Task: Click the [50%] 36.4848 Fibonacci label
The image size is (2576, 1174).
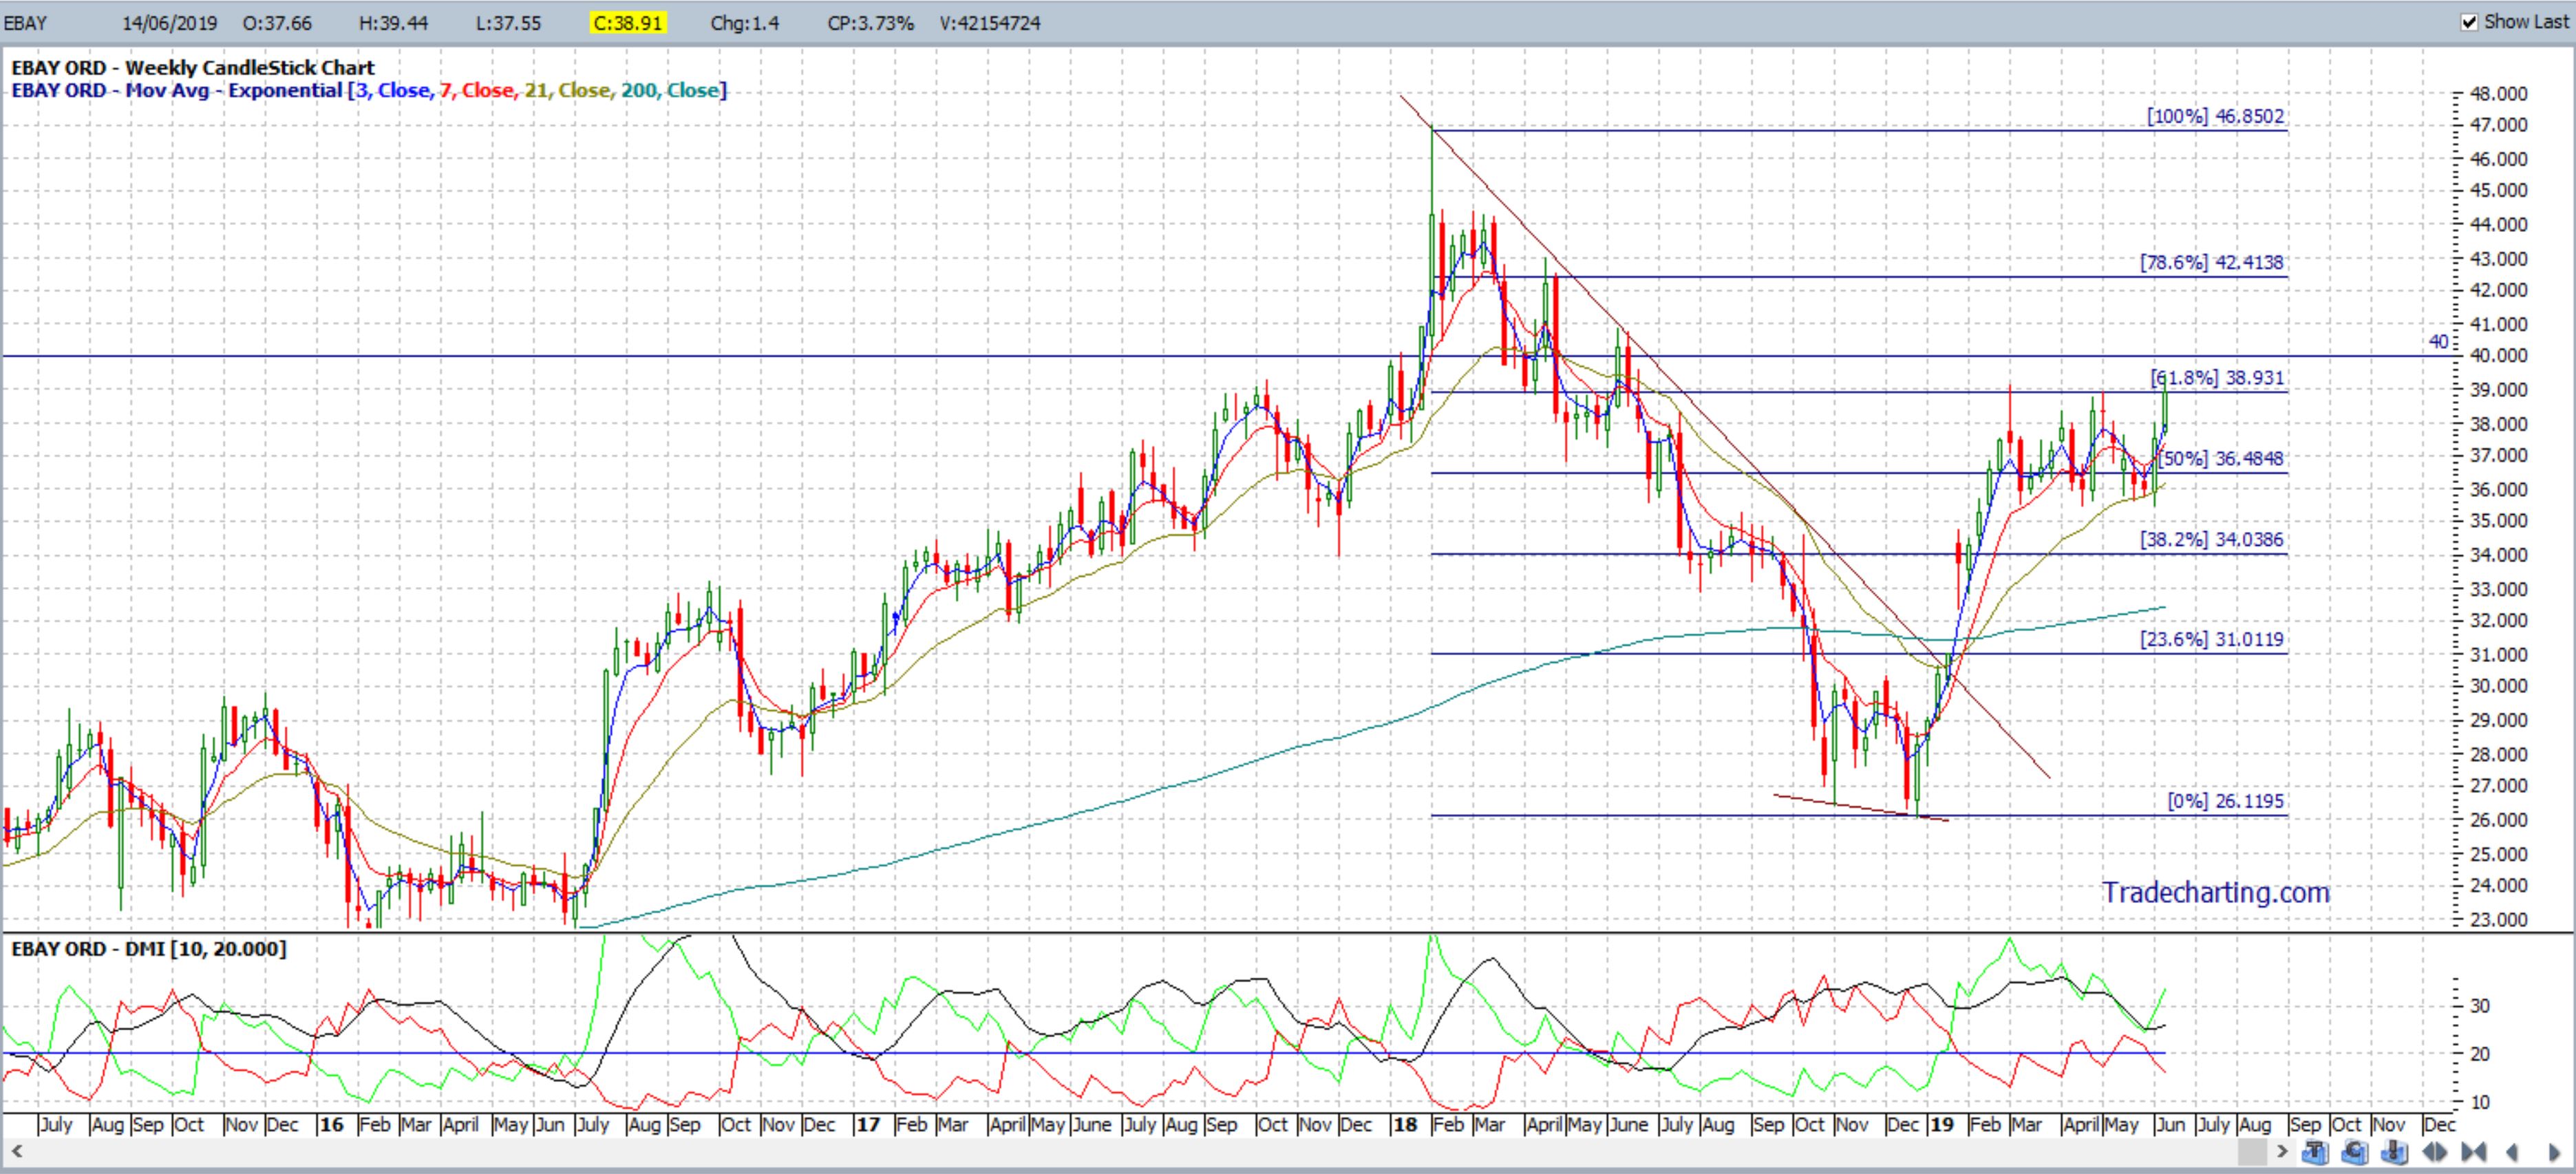Action: point(2220,459)
